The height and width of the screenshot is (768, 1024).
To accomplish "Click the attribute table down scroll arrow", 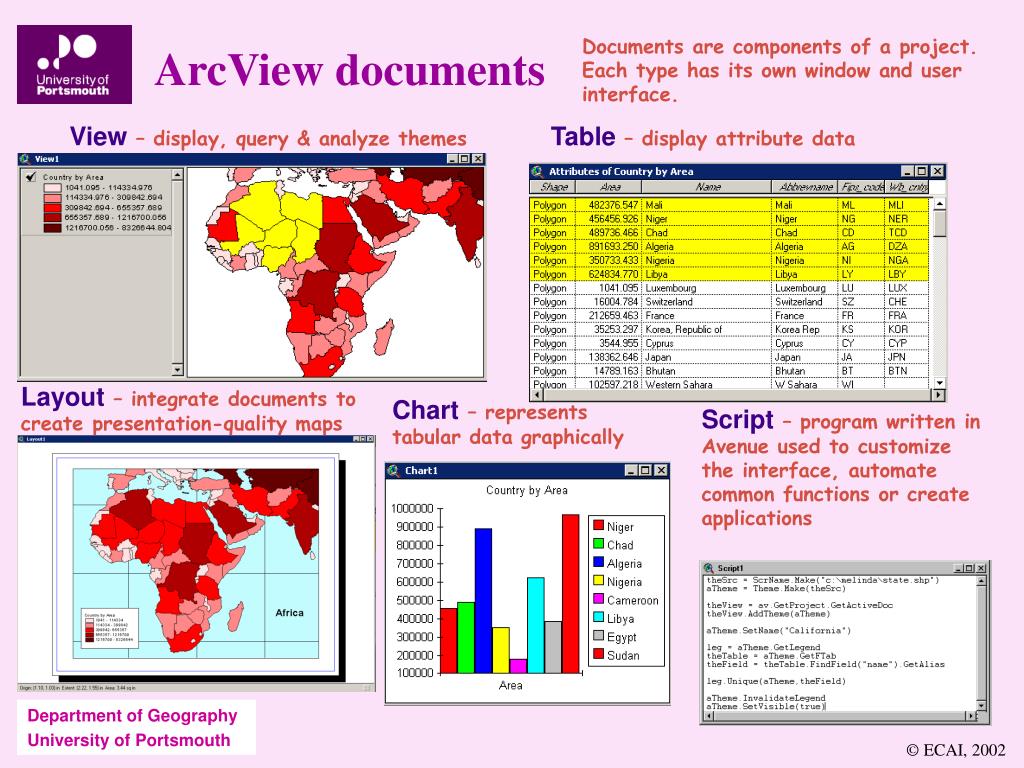I will click(940, 383).
